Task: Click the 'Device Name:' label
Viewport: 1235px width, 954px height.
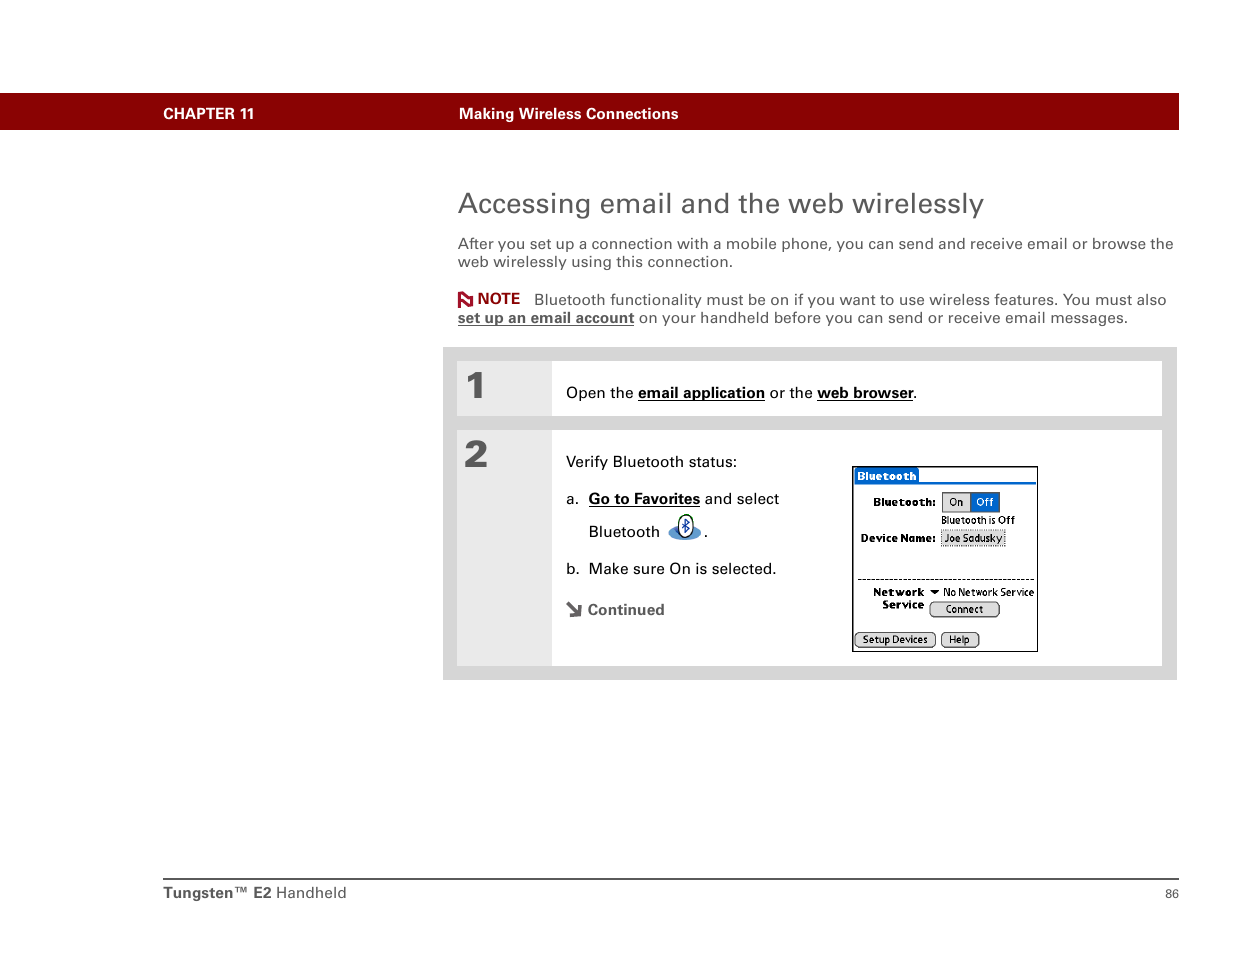Action: (x=898, y=538)
